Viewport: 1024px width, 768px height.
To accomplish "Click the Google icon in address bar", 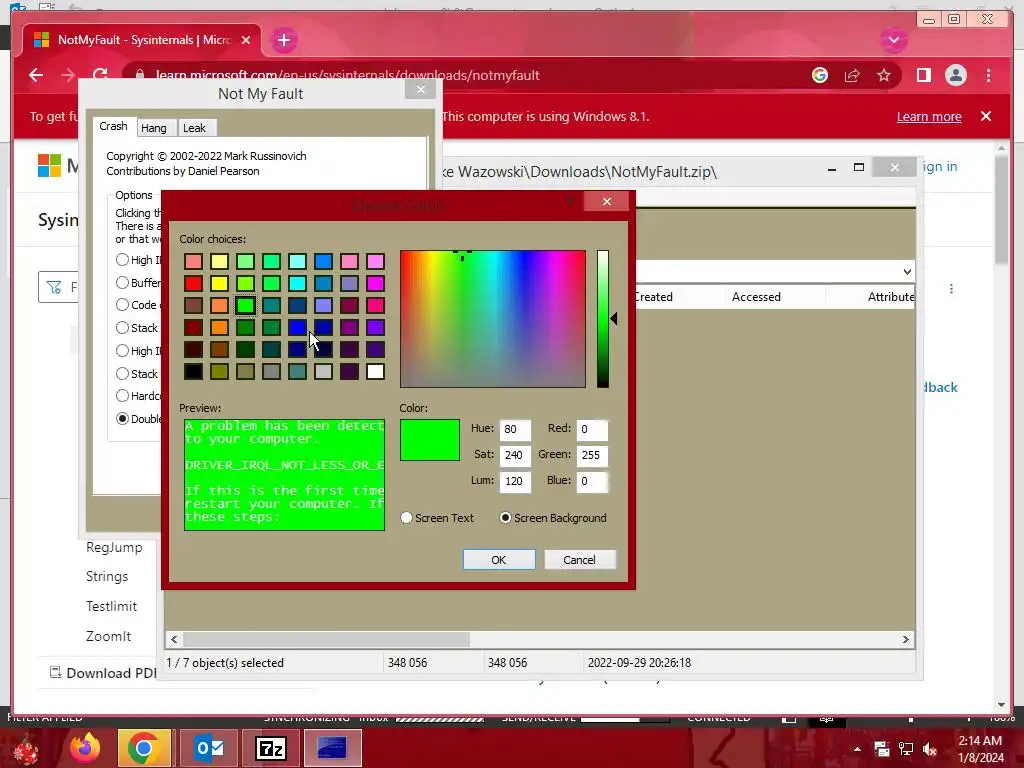I will coord(820,75).
